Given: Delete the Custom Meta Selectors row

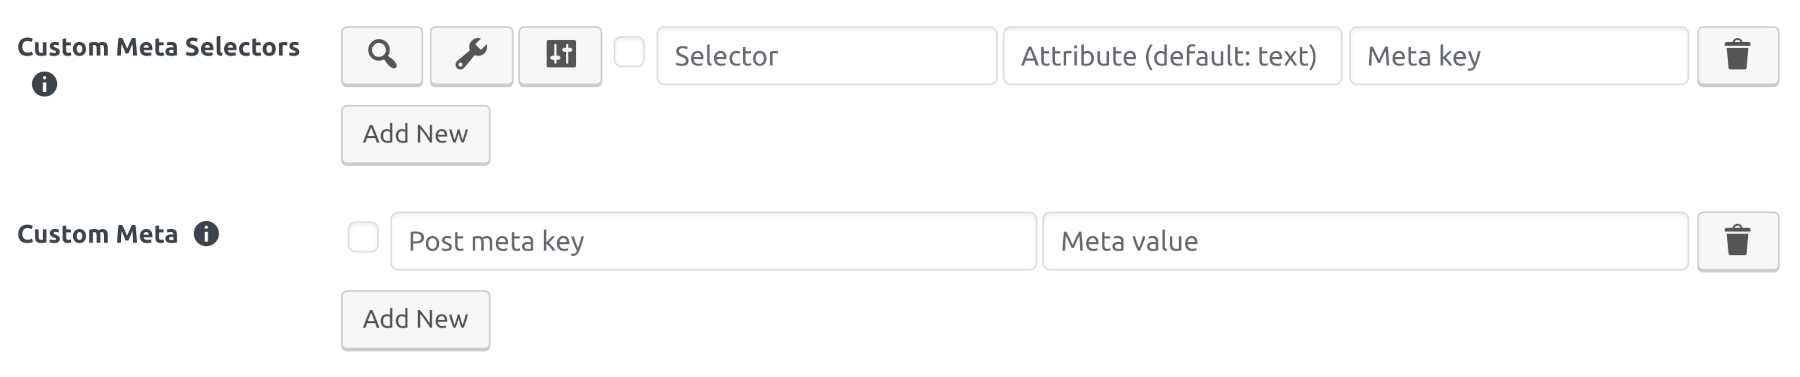Looking at the screenshot, I should [1738, 55].
